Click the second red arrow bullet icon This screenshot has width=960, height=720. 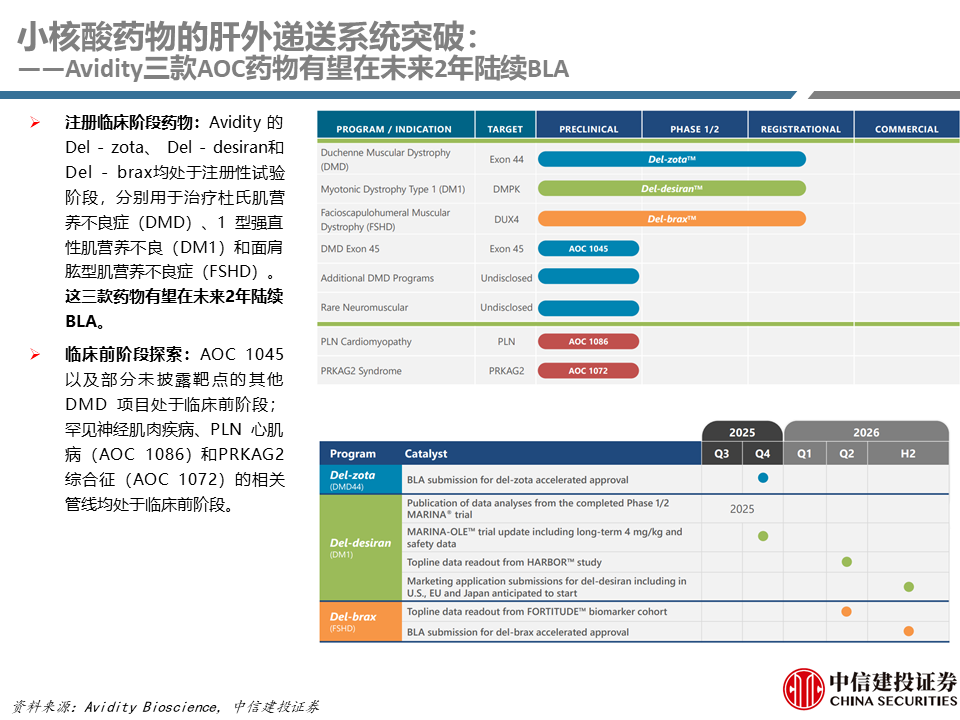tap(35, 354)
